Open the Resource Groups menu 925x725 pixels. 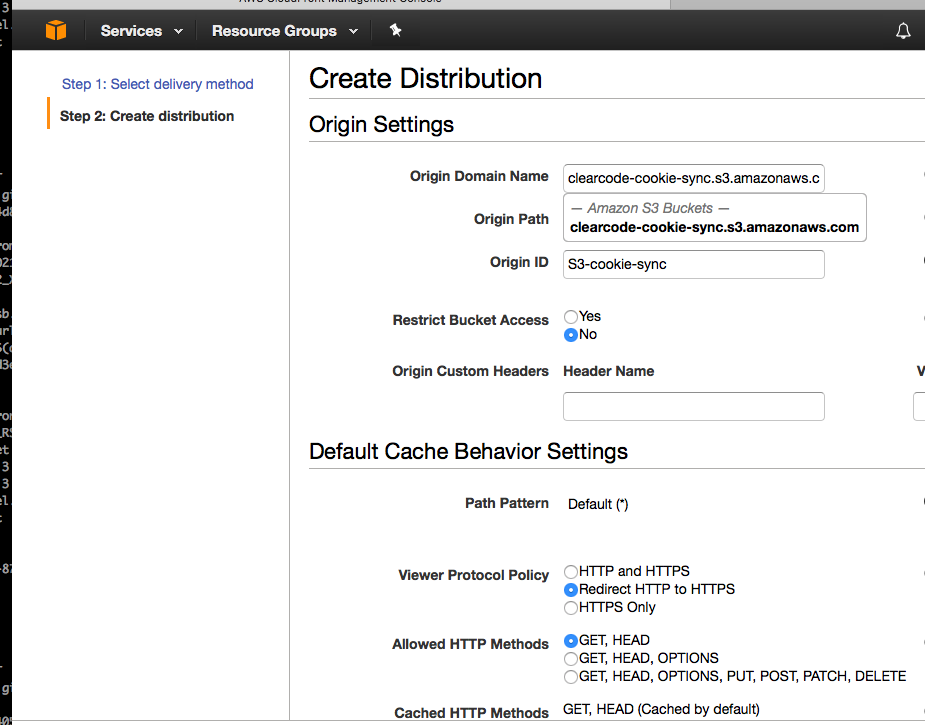[x=274, y=31]
